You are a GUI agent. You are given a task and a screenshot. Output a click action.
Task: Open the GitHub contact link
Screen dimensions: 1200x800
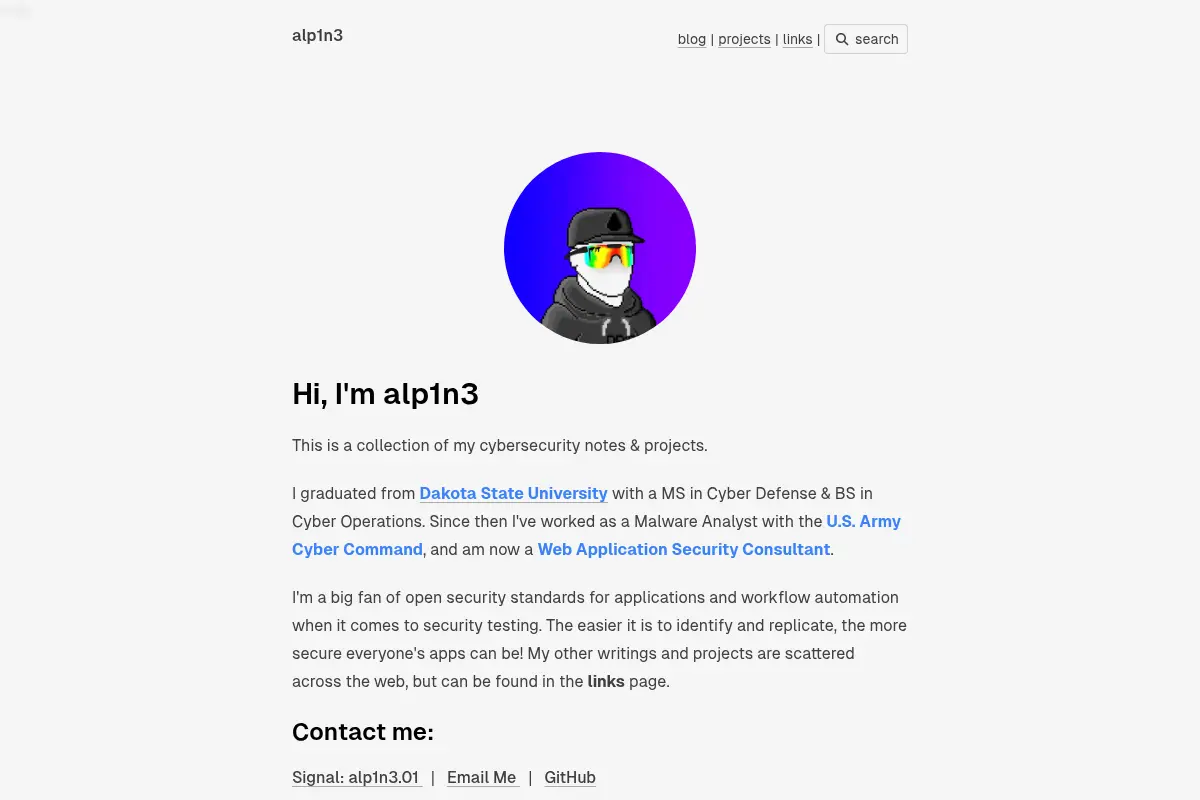click(570, 777)
